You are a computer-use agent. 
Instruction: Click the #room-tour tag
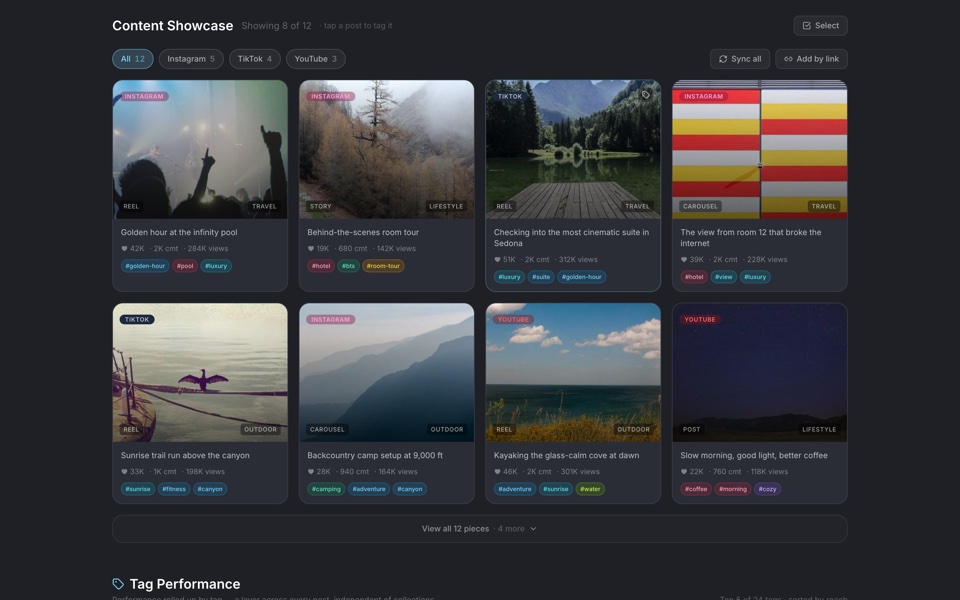pyautogui.click(x=383, y=266)
